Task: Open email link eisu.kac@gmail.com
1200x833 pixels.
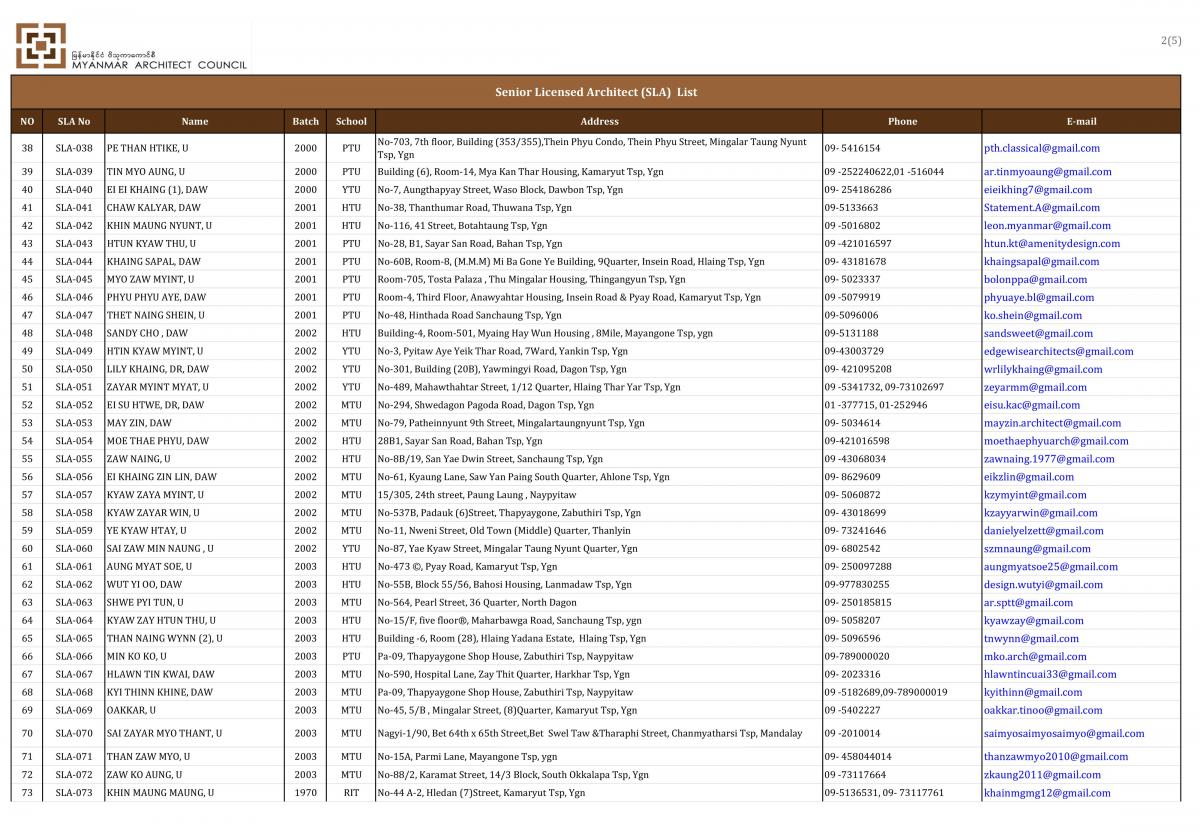Action: pyautogui.click(x=1031, y=405)
